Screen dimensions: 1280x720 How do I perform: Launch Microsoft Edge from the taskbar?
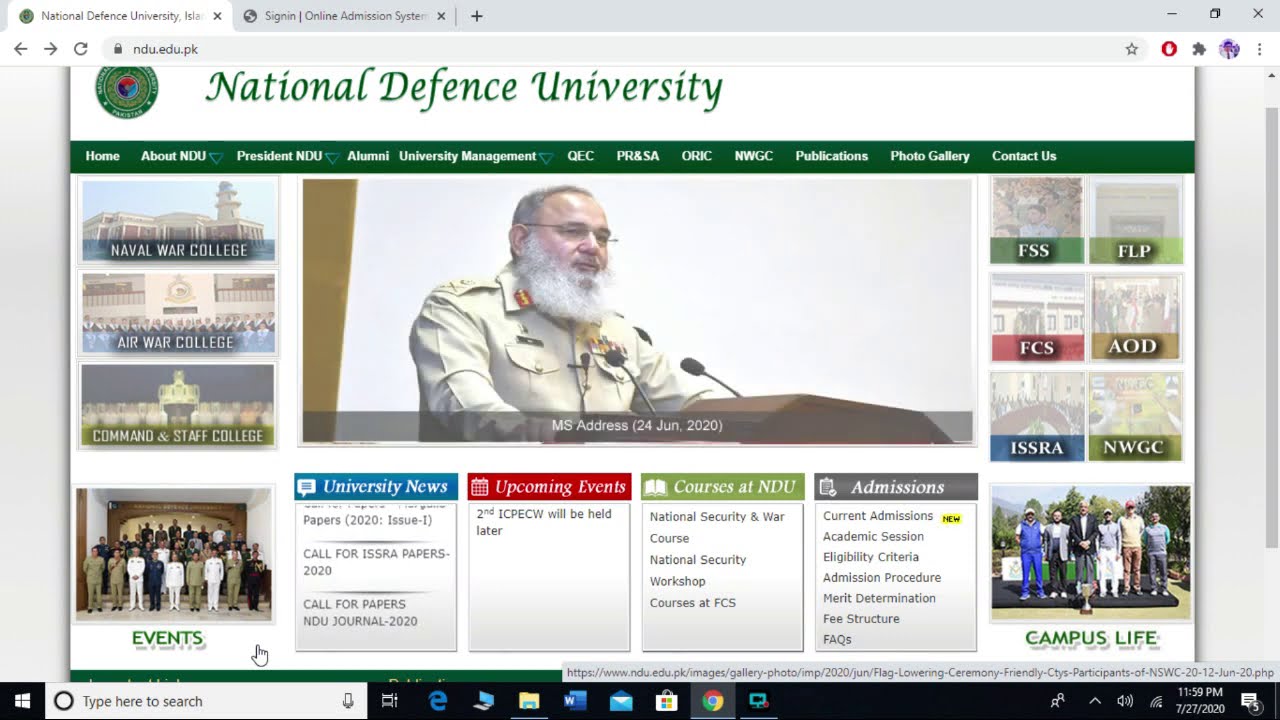pyautogui.click(x=438, y=701)
